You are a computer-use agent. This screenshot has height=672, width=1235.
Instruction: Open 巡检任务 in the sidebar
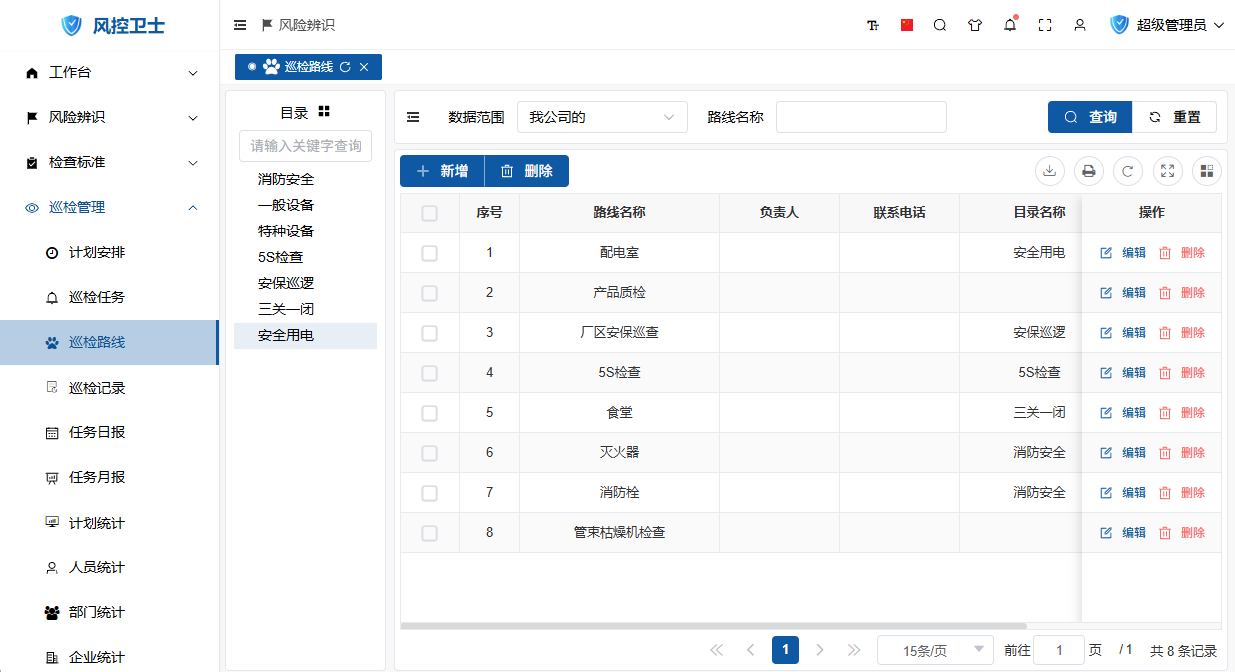point(97,297)
